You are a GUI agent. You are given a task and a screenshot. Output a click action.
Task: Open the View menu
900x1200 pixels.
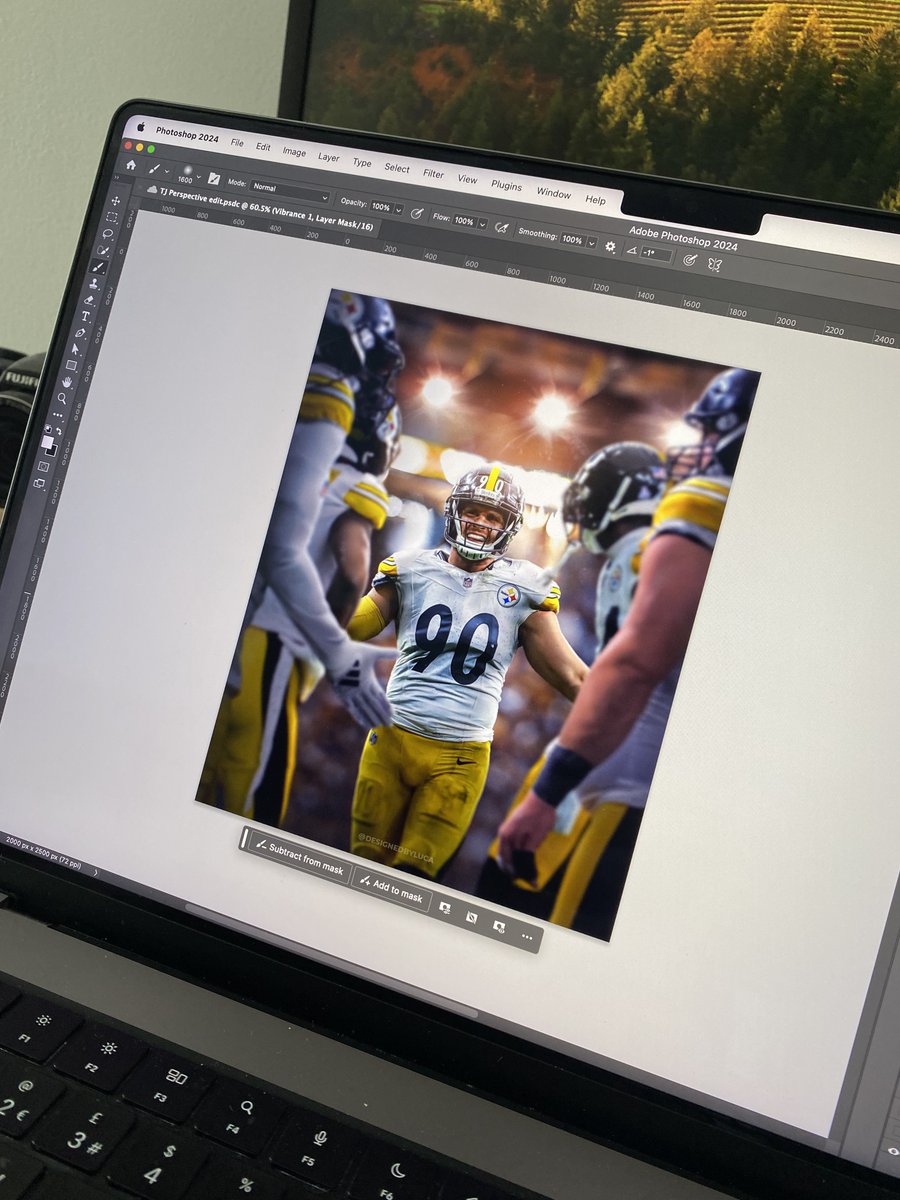click(467, 178)
